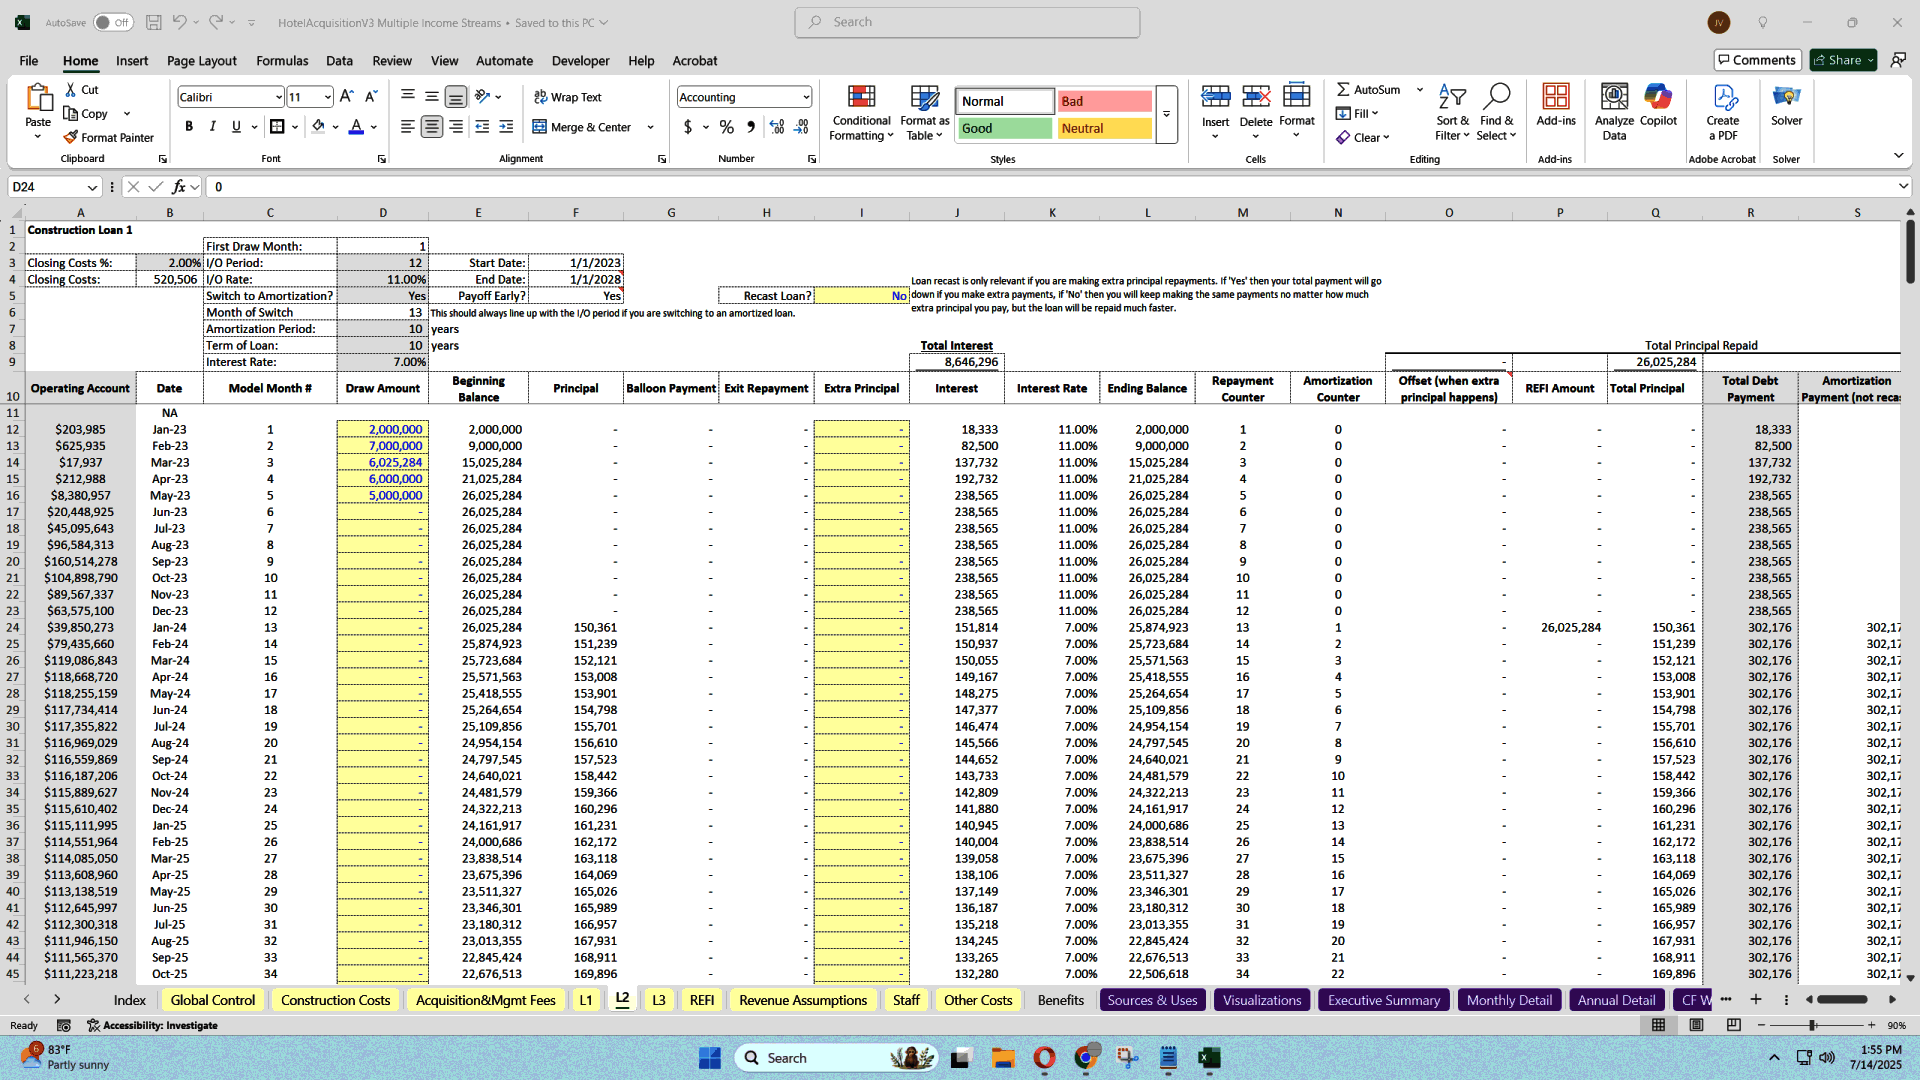
Task: Click the Clear button
Action: [x=1363, y=137]
